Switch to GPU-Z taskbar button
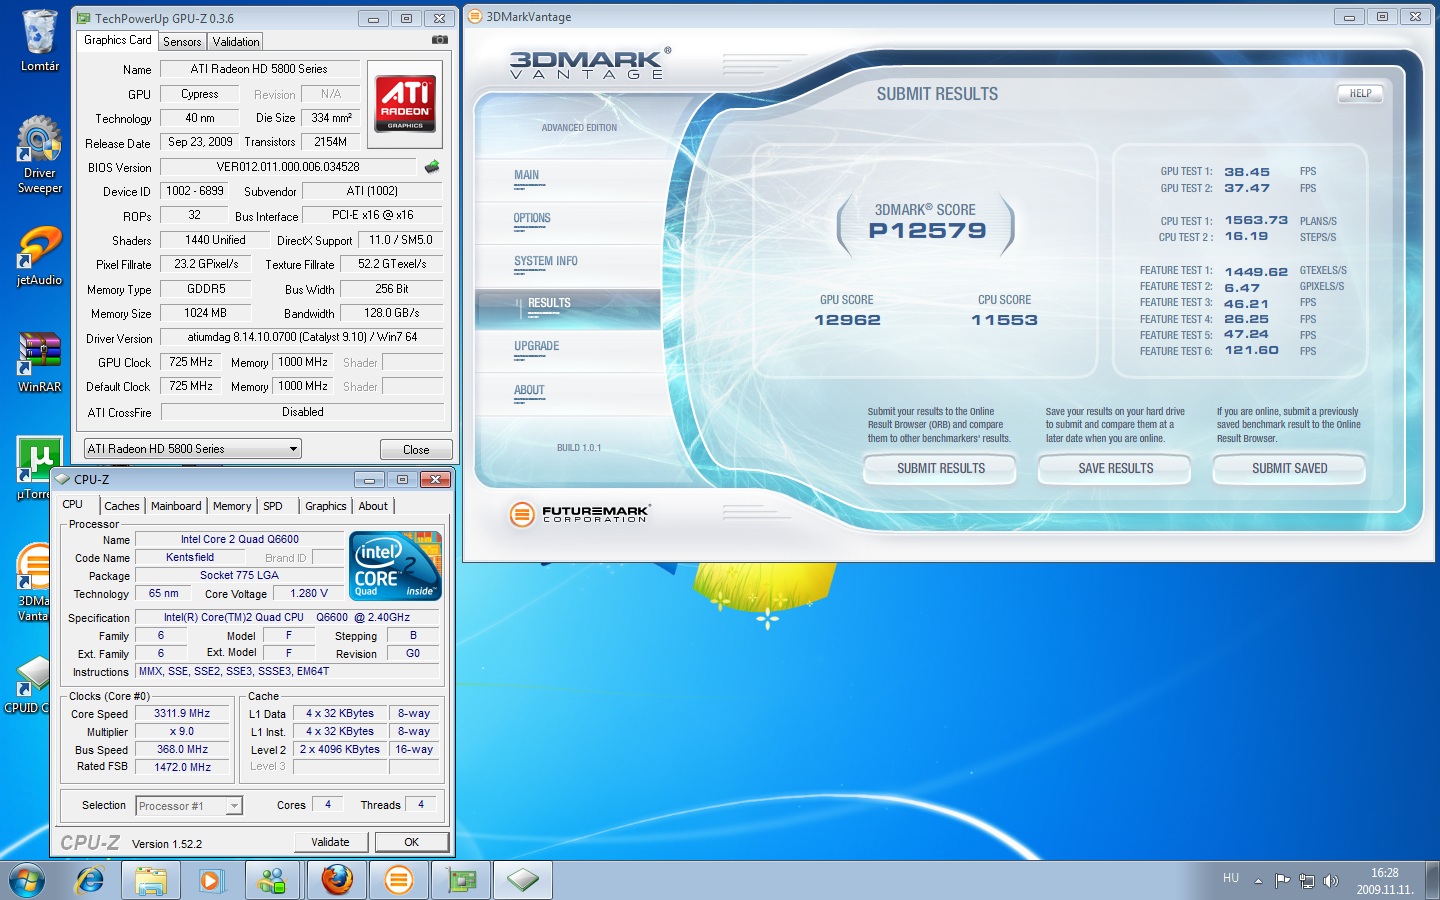Screen dimensions: 1440x900 461,881
